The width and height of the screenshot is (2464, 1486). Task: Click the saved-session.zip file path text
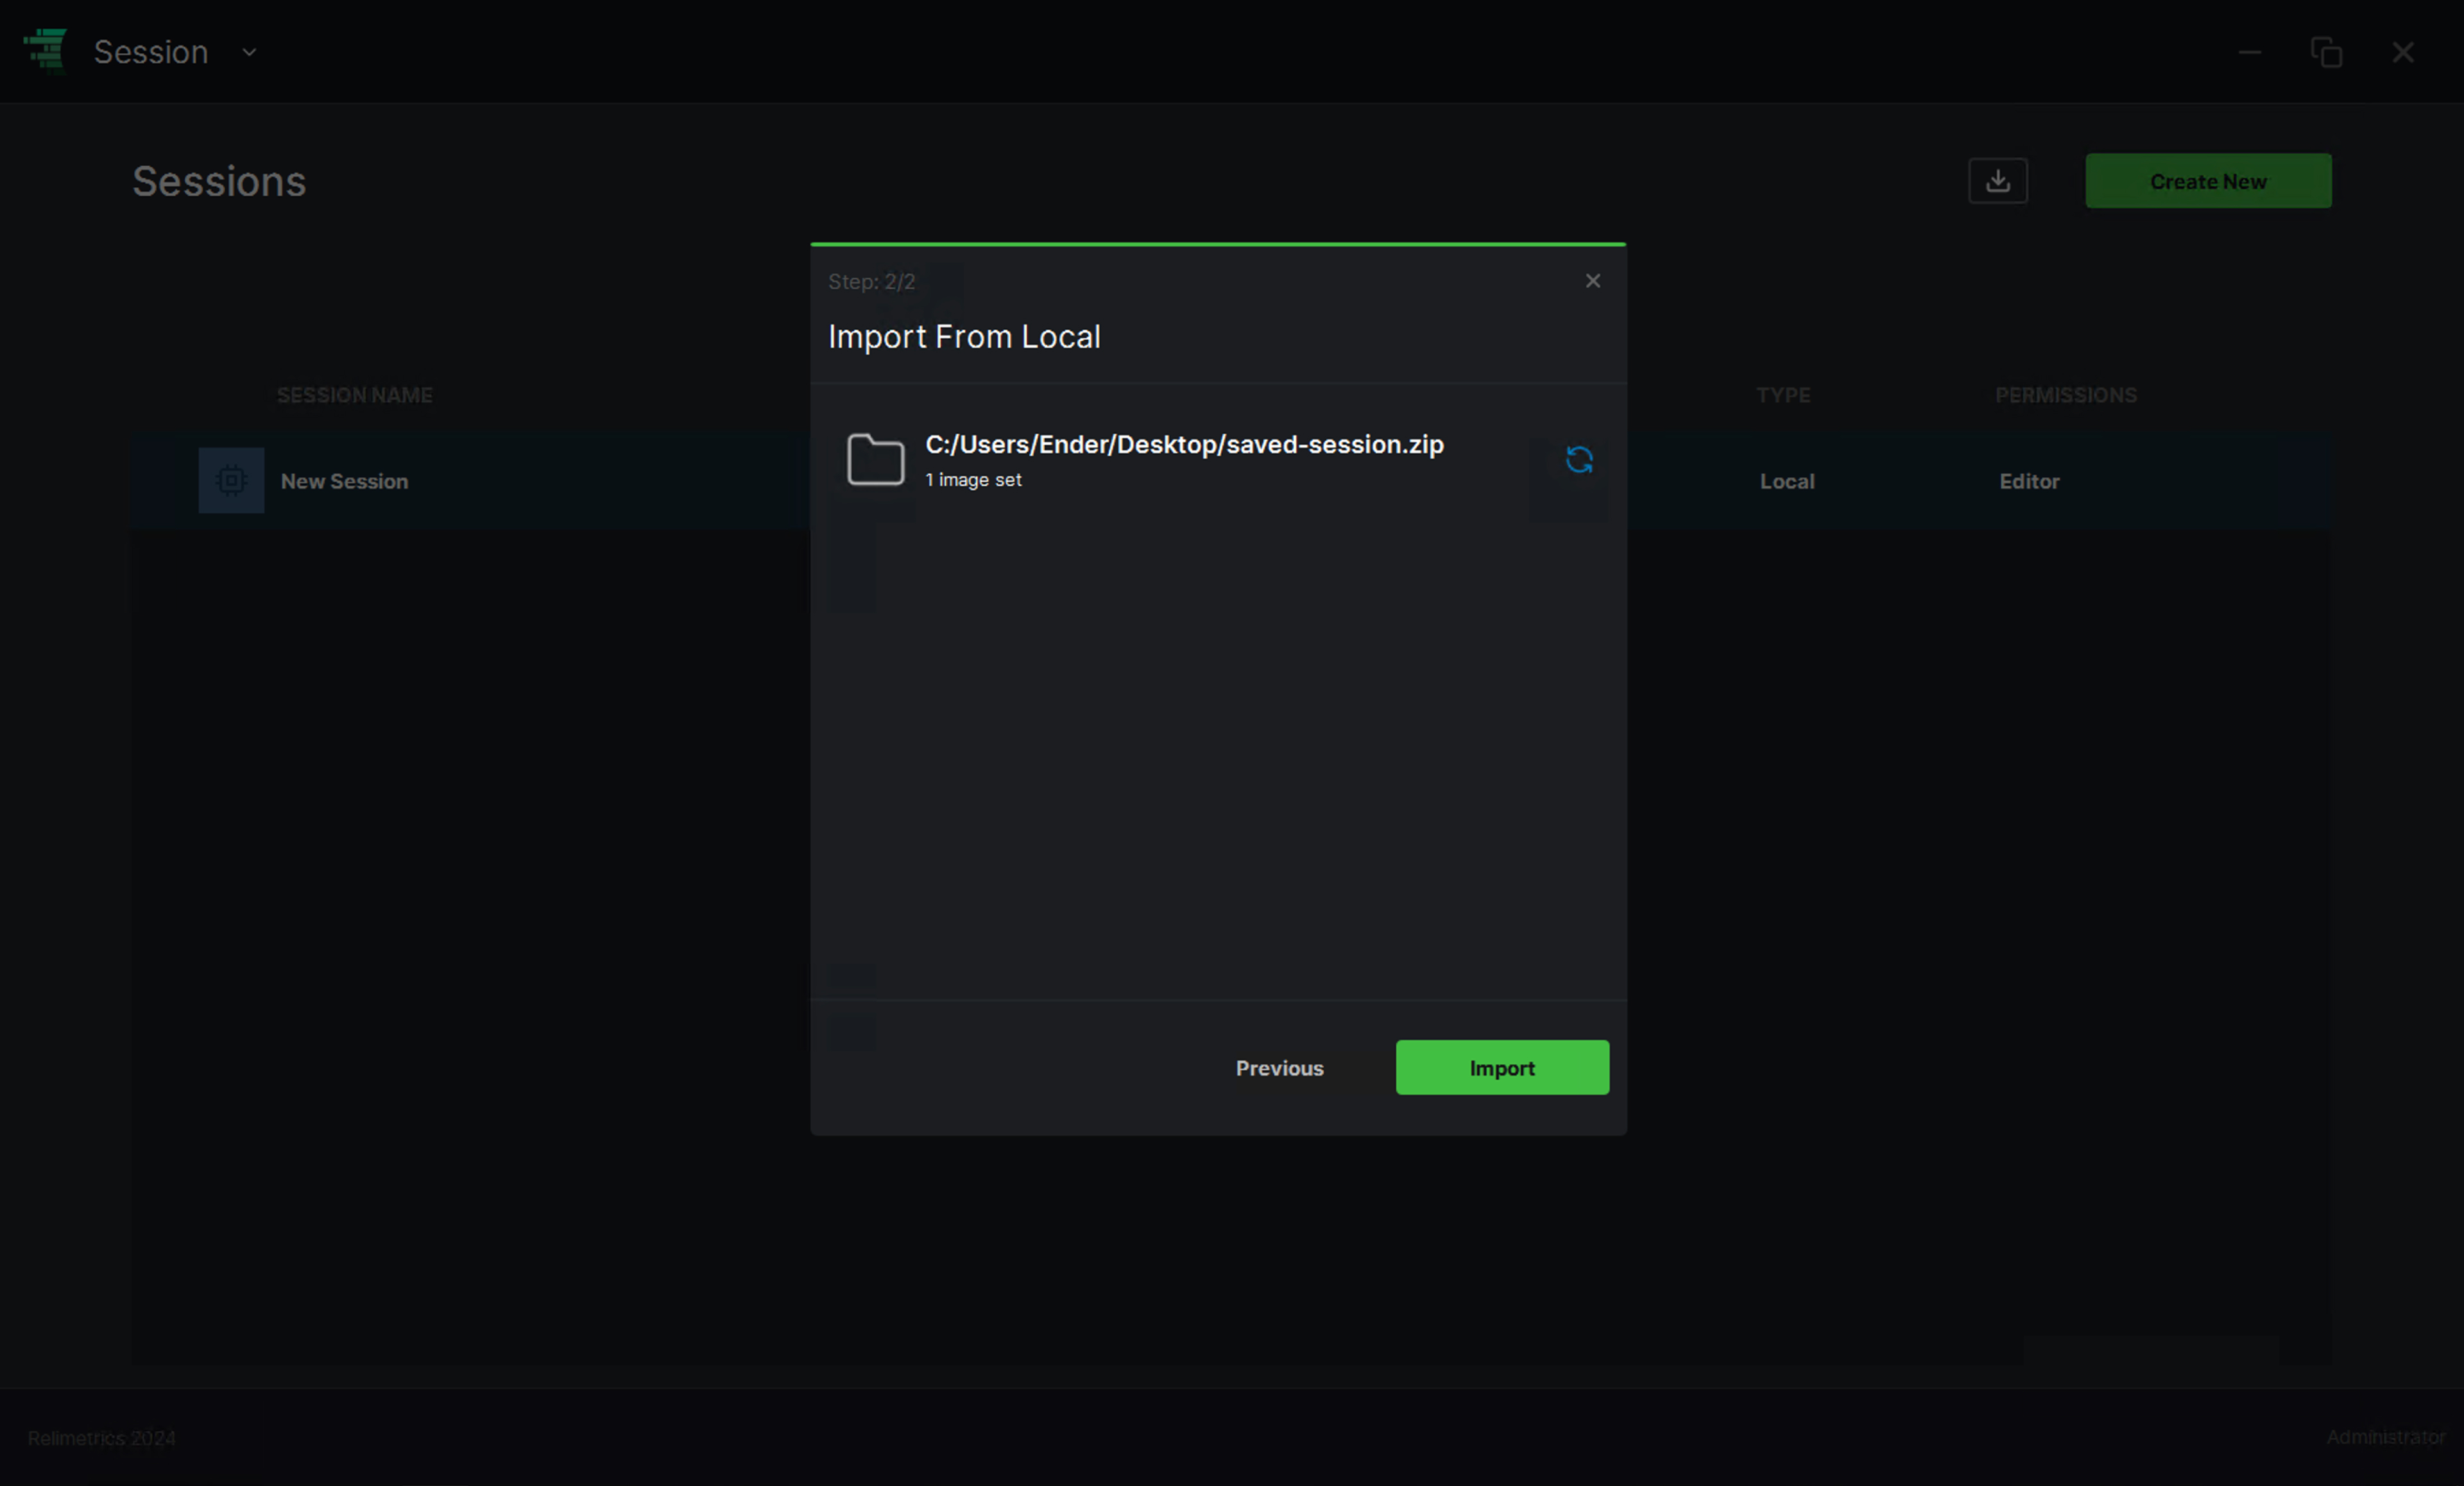coord(1184,444)
